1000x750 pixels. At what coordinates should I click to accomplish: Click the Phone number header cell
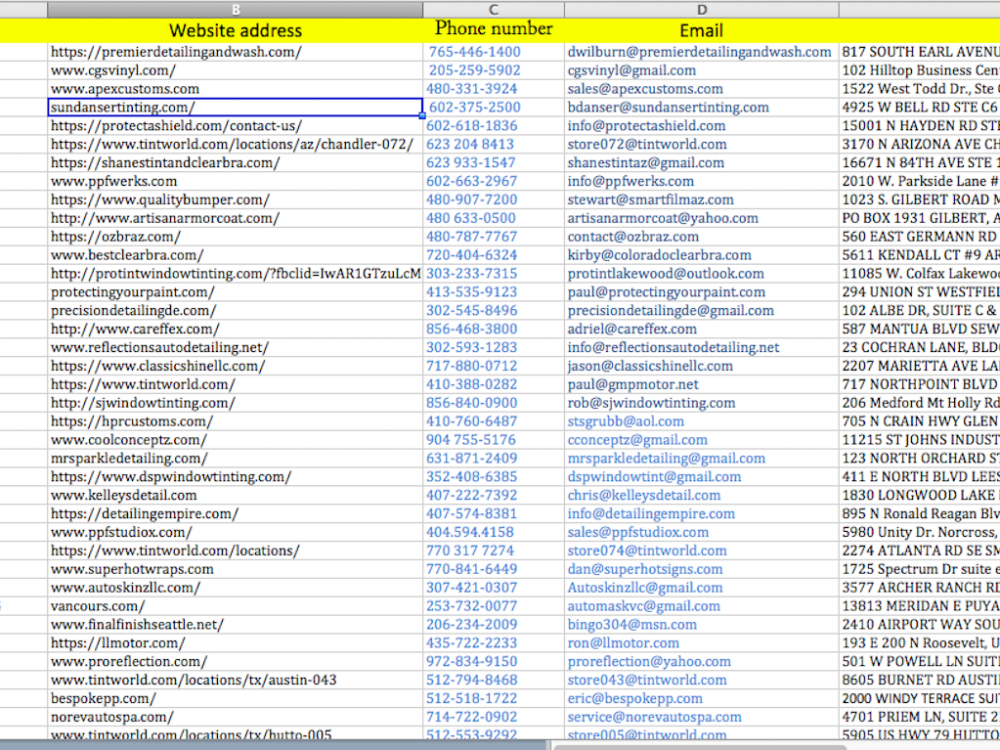coord(493,29)
